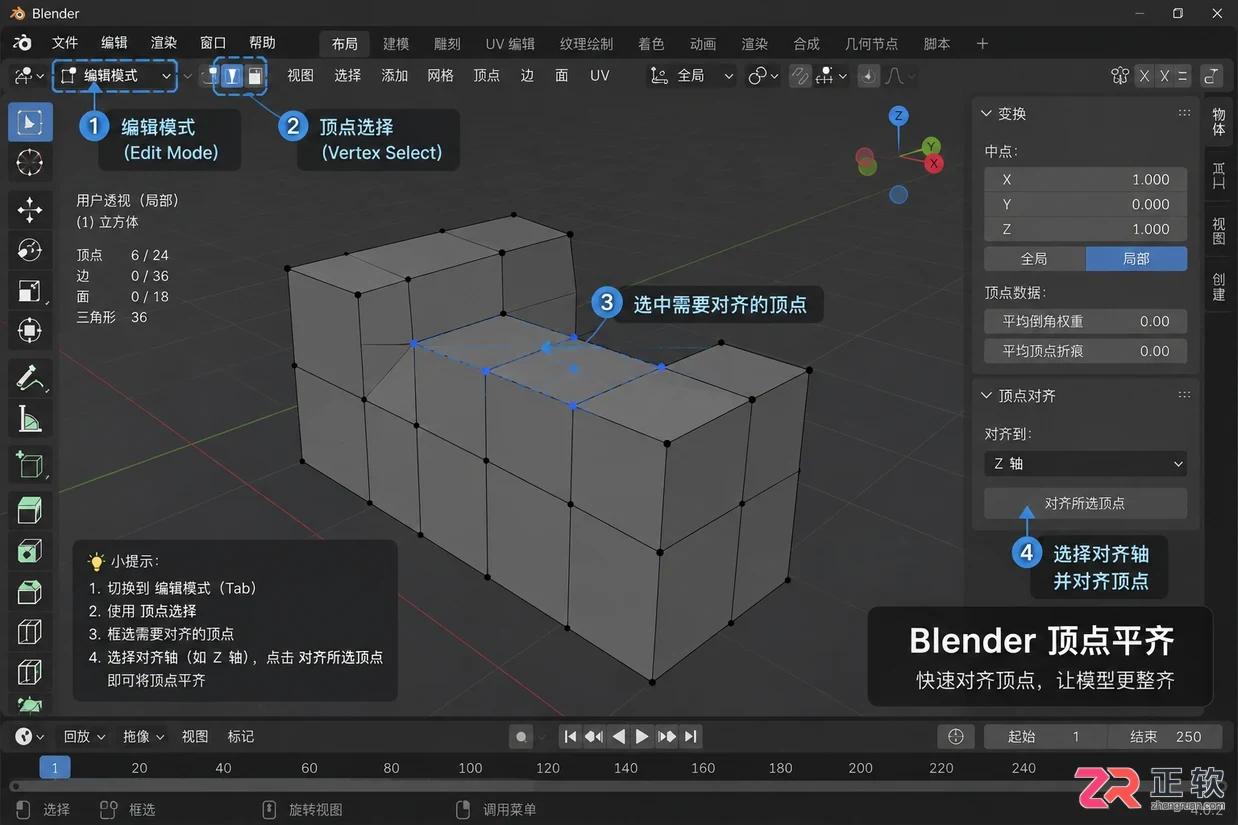Select the Select Box tool
The image size is (1238, 825).
click(30, 122)
